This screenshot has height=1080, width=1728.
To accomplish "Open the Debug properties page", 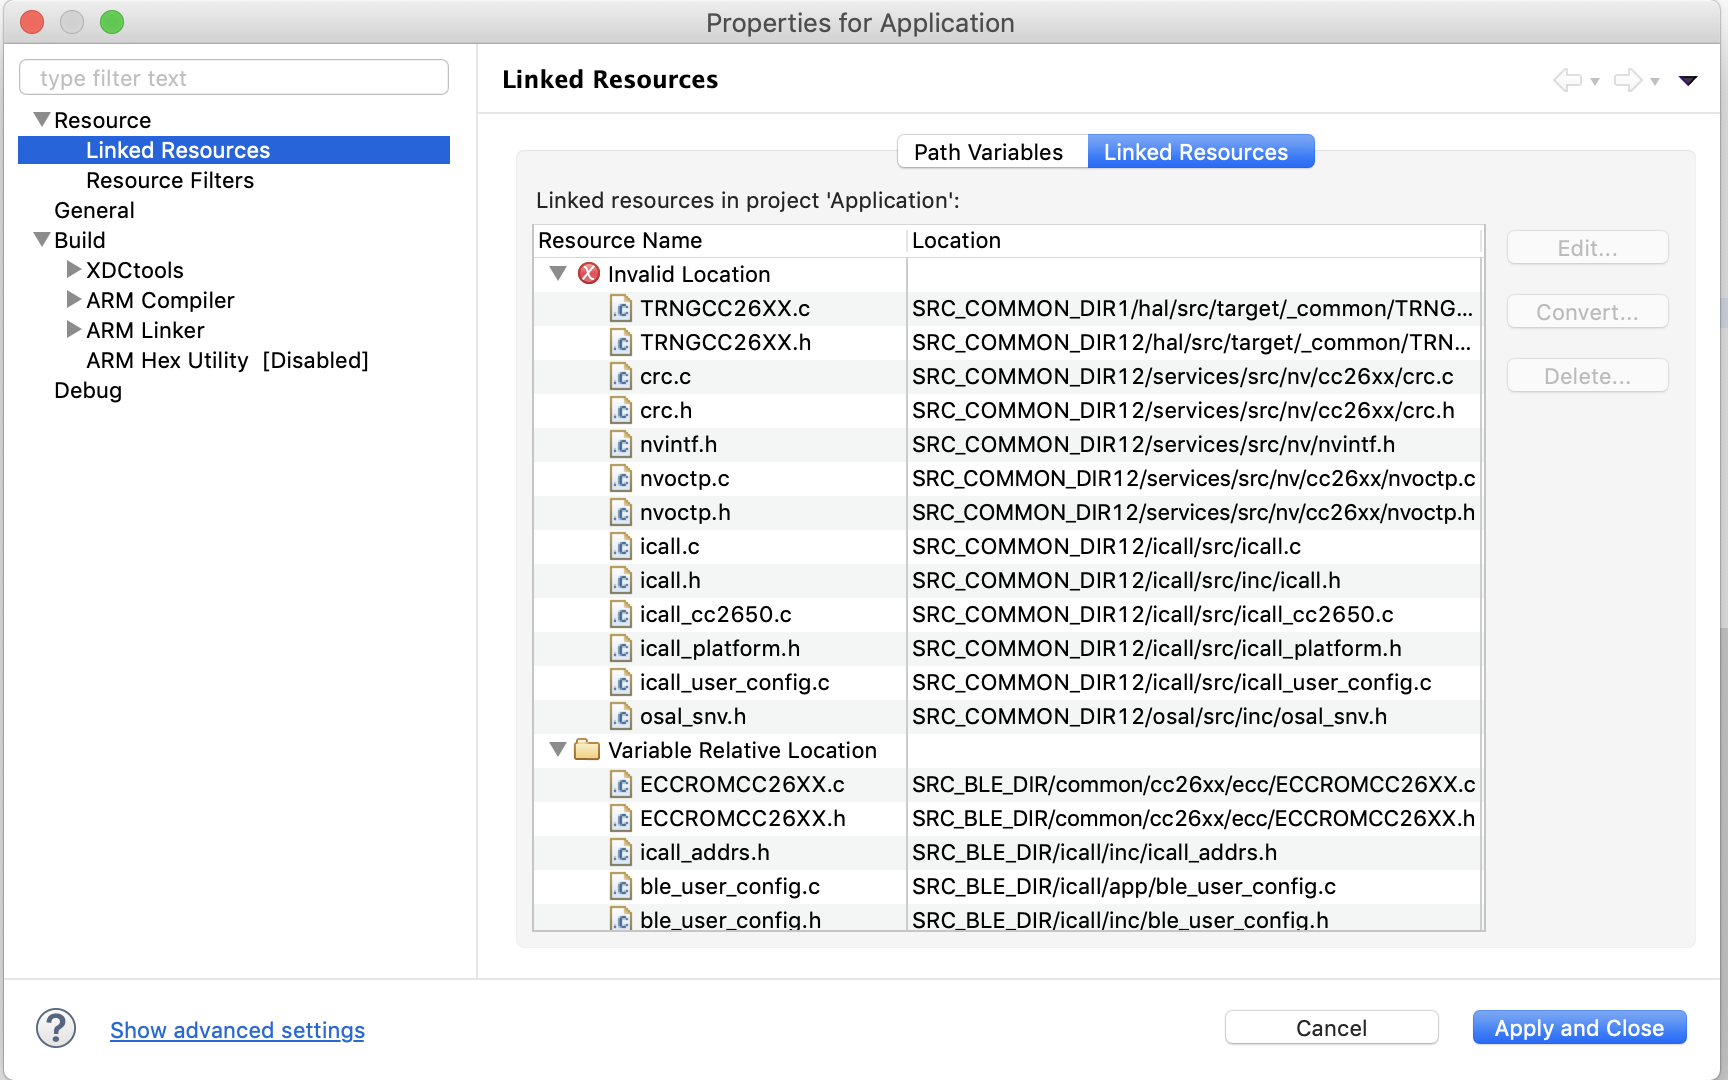I will click(88, 390).
